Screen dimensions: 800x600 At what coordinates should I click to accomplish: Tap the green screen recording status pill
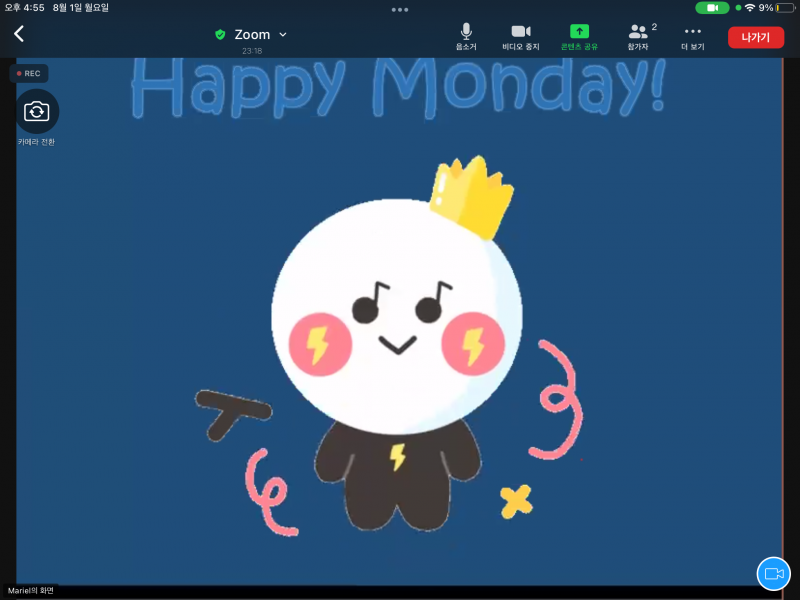tap(712, 8)
